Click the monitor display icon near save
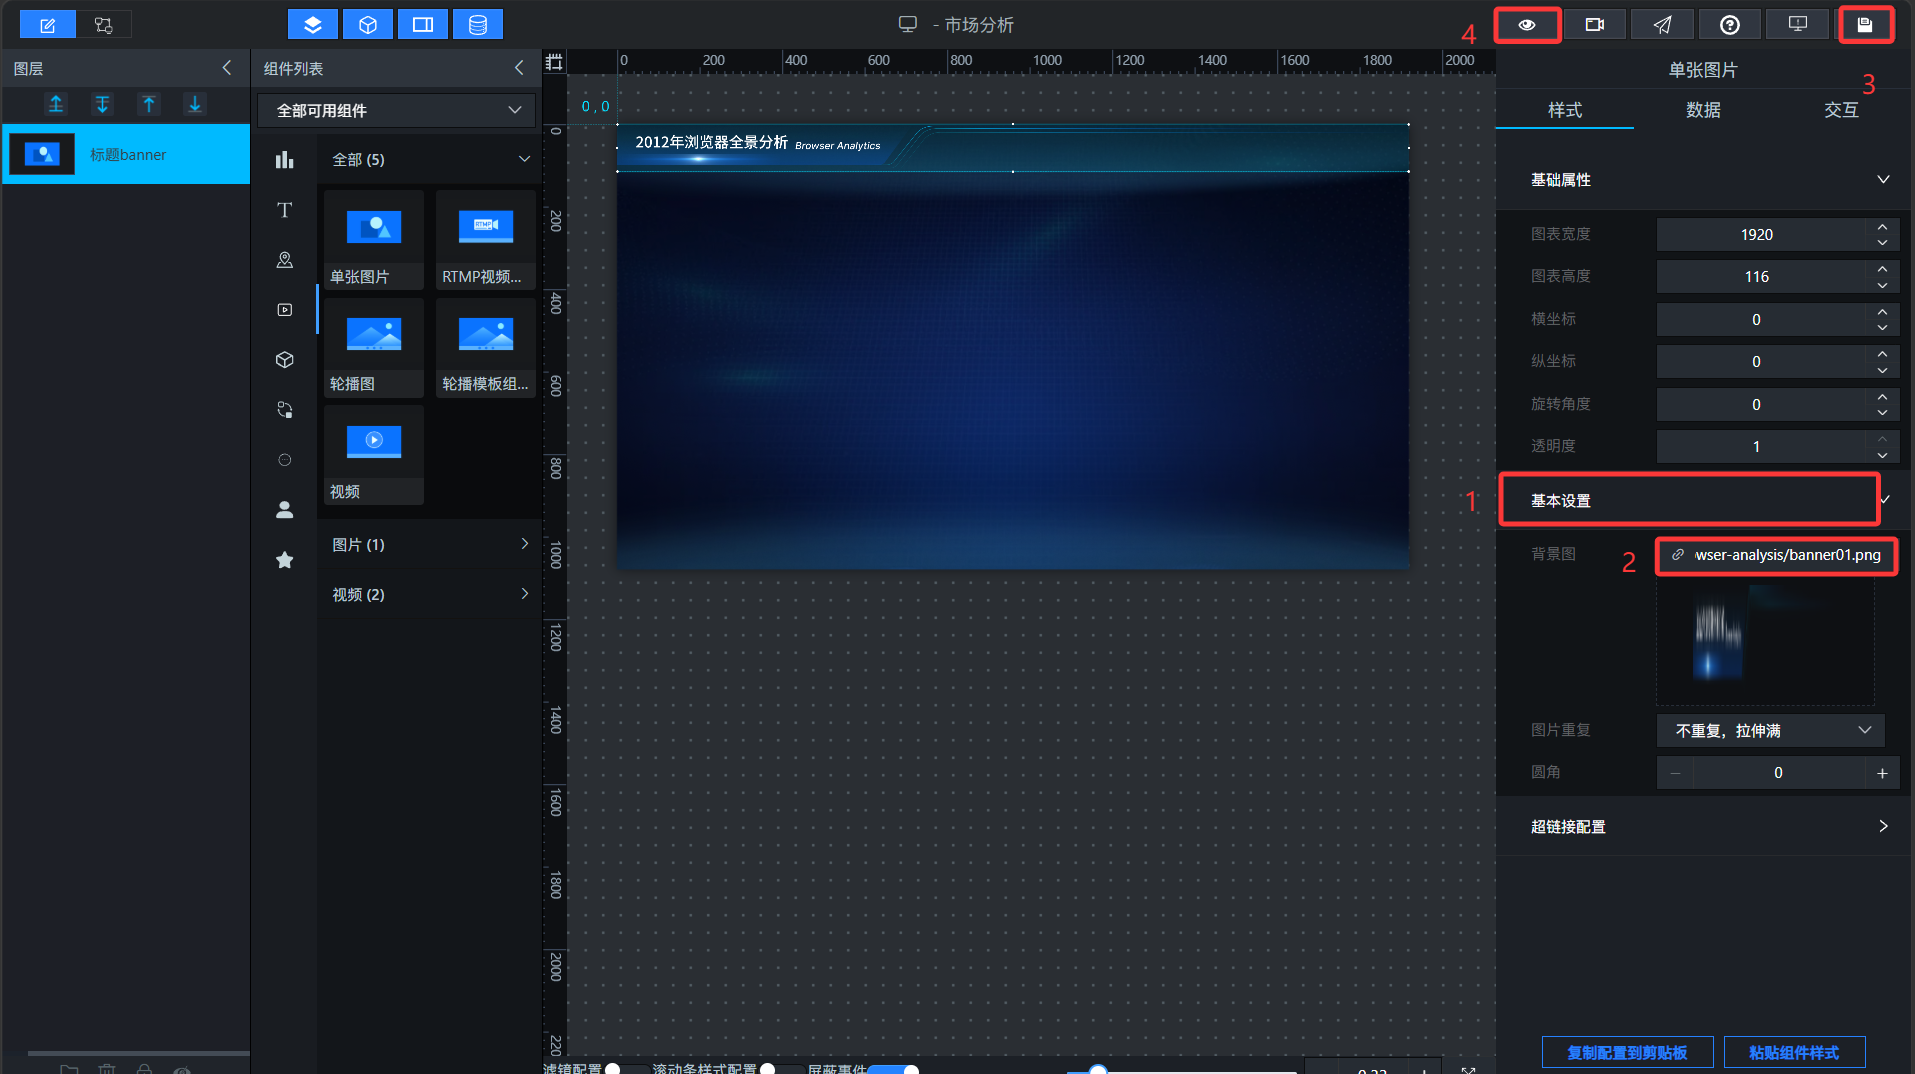Screen dimensions: 1915x1074 point(1797,25)
